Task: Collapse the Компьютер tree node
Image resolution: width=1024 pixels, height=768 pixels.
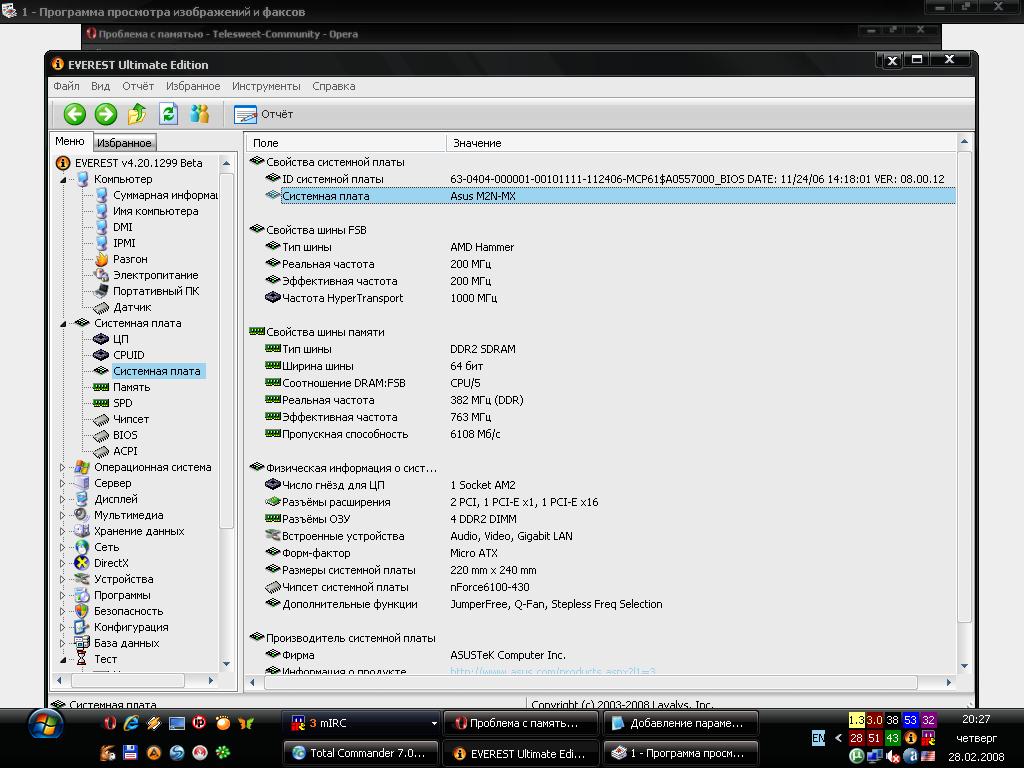Action: coord(64,180)
